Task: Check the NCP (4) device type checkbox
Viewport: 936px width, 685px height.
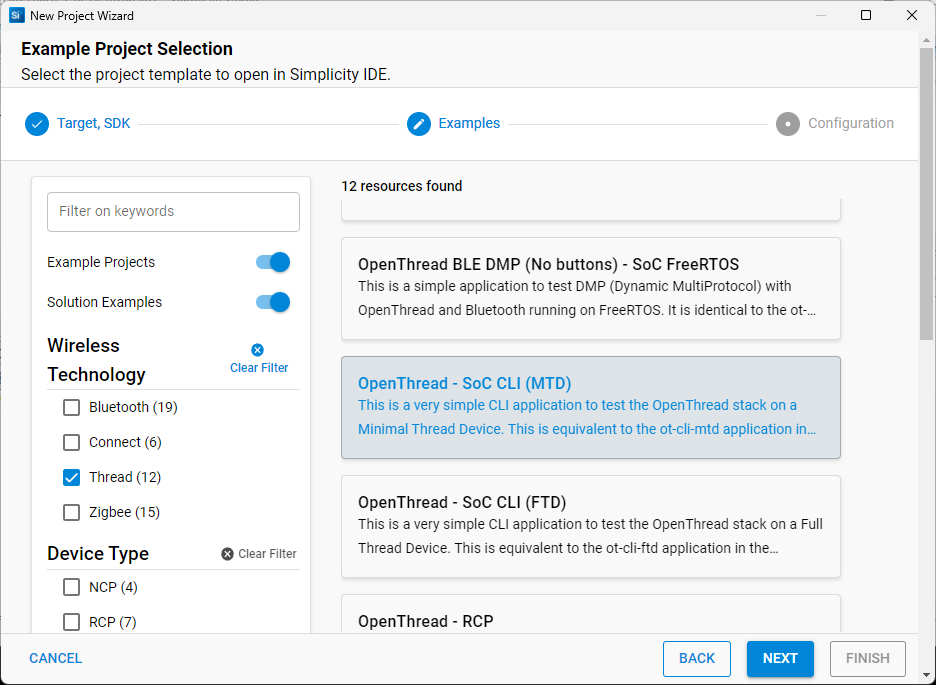Action: 71,587
